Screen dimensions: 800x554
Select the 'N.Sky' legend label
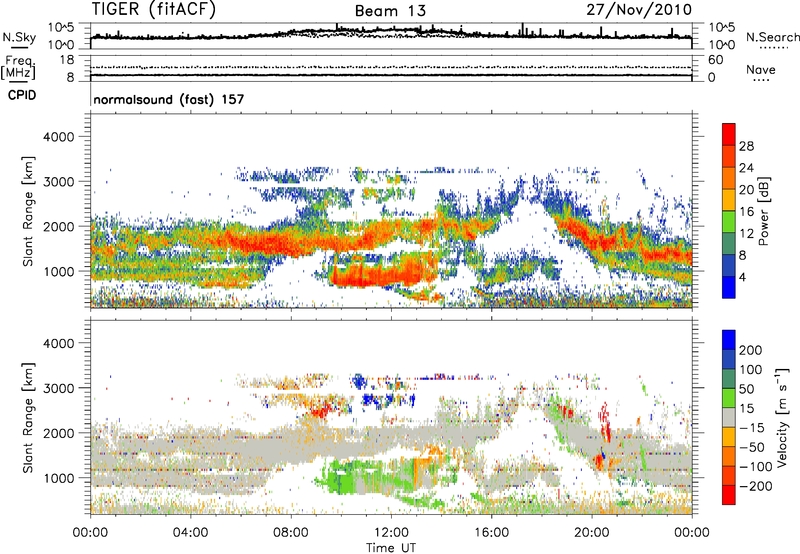[x=19, y=37]
